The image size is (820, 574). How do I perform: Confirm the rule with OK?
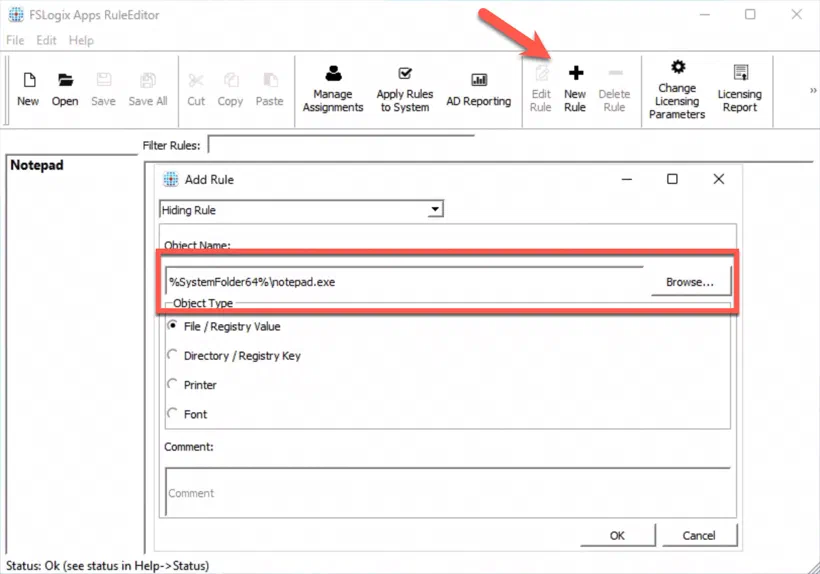pos(617,535)
